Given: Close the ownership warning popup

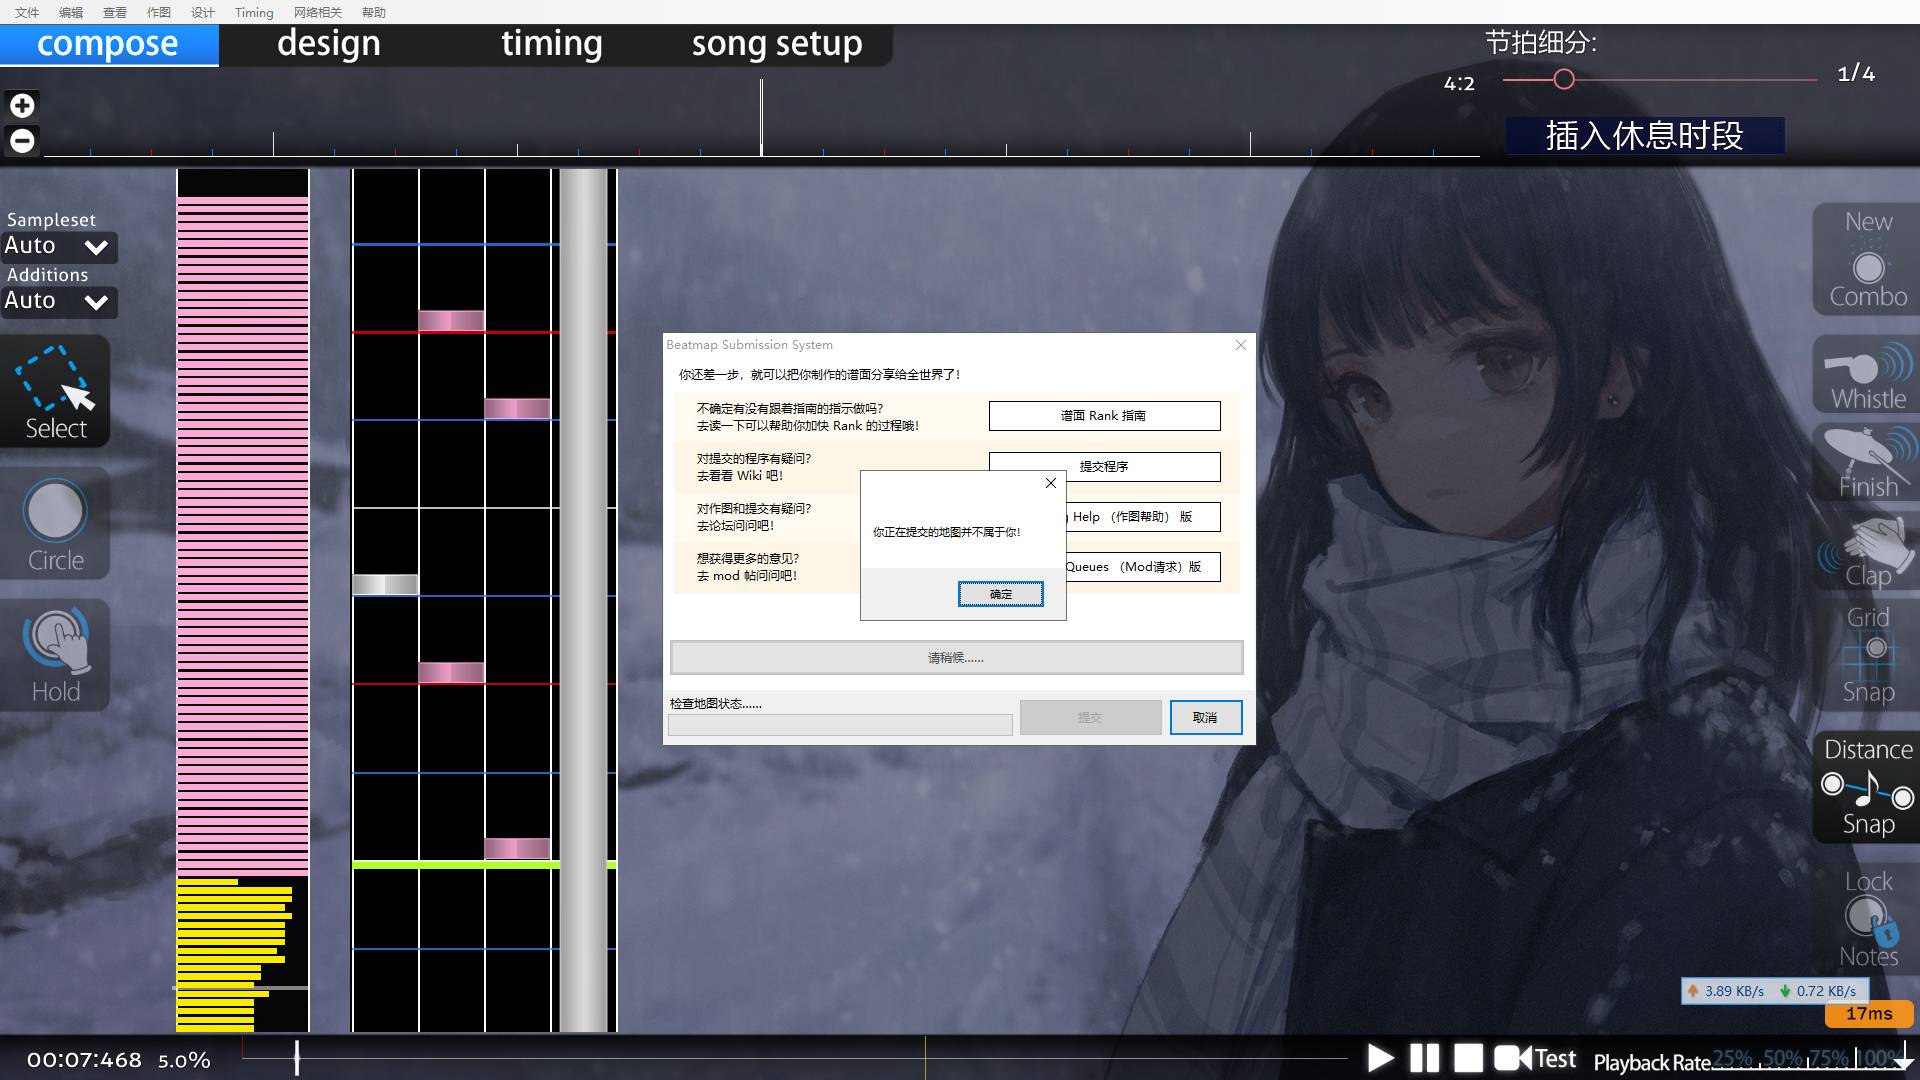Looking at the screenshot, I should click(x=1051, y=483).
